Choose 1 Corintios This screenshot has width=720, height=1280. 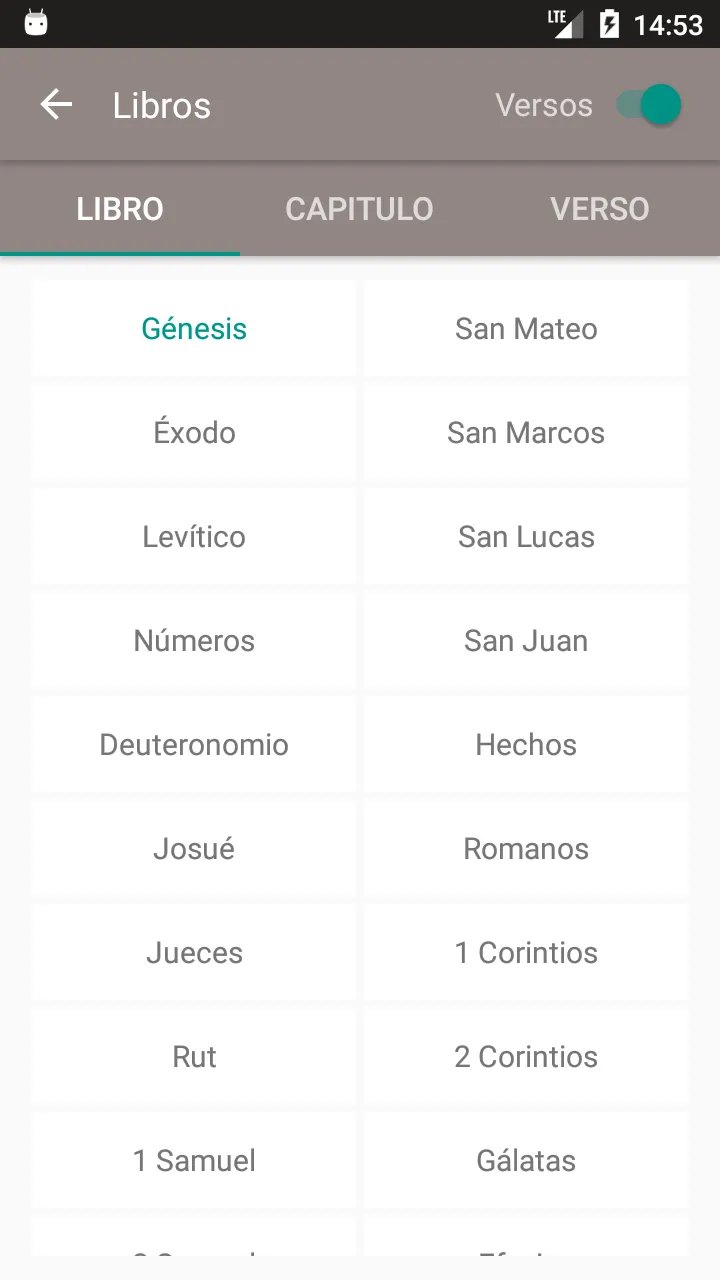[526, 953]
